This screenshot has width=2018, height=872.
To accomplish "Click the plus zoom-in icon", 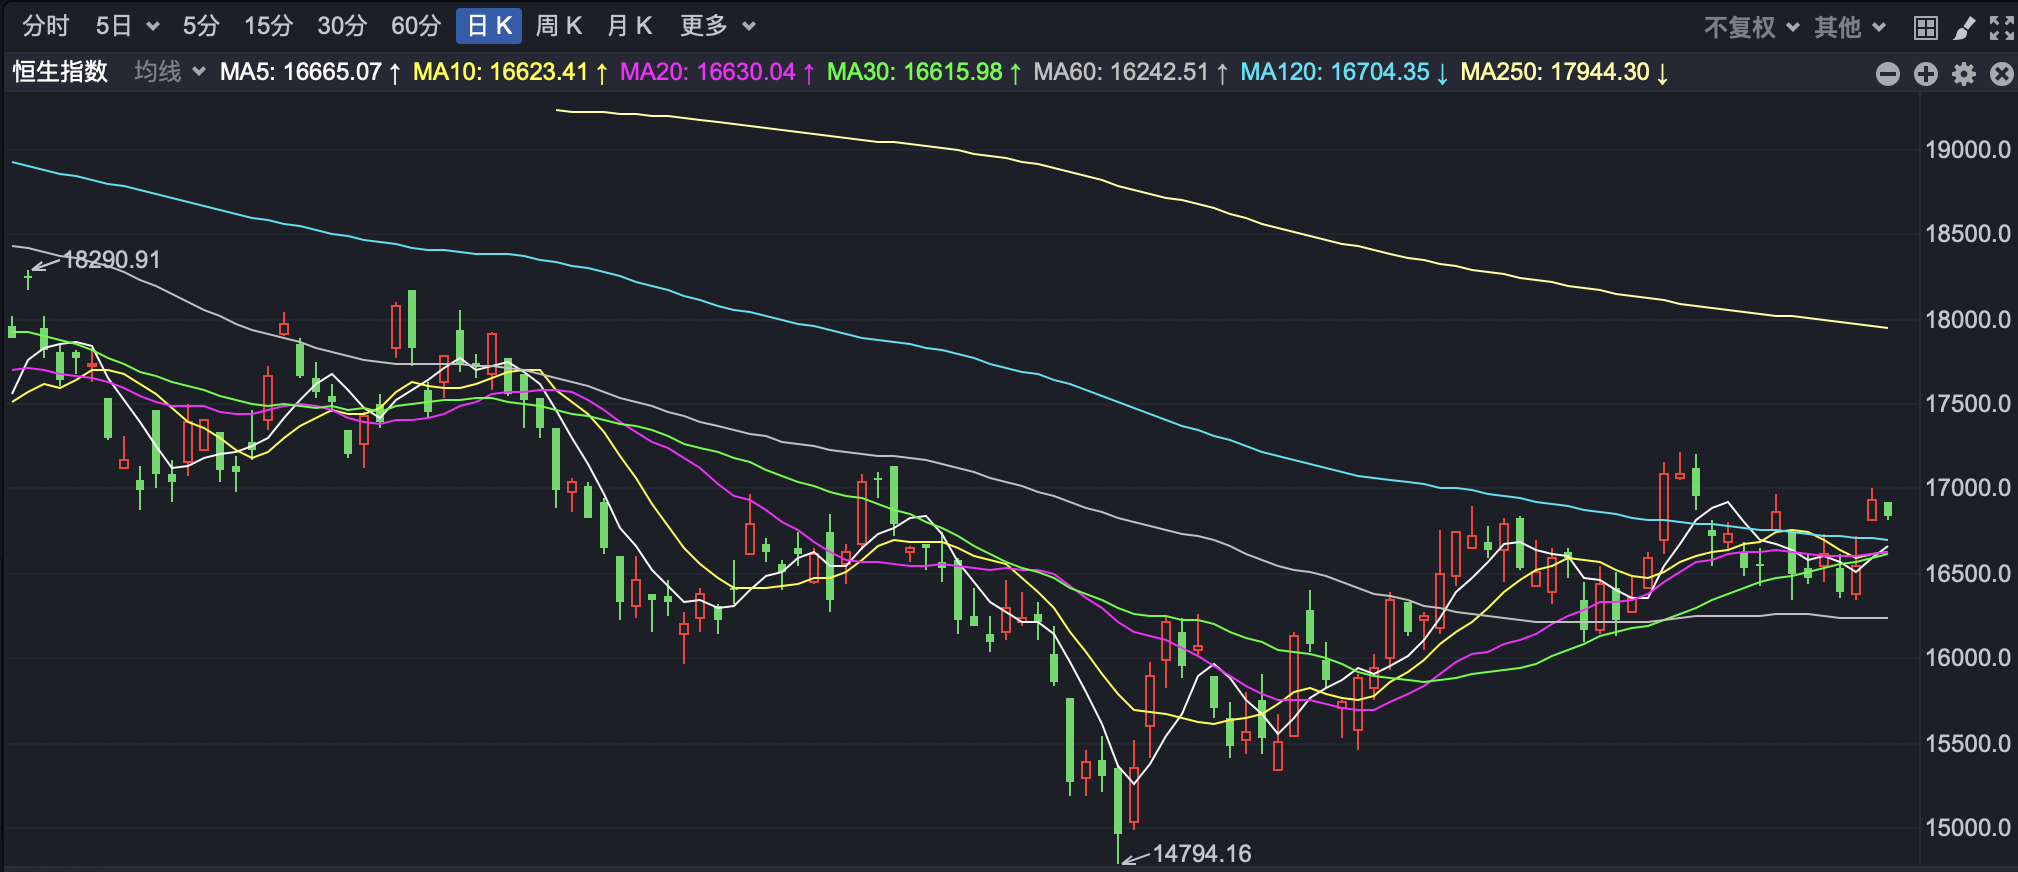I will tap(1926, 74).
